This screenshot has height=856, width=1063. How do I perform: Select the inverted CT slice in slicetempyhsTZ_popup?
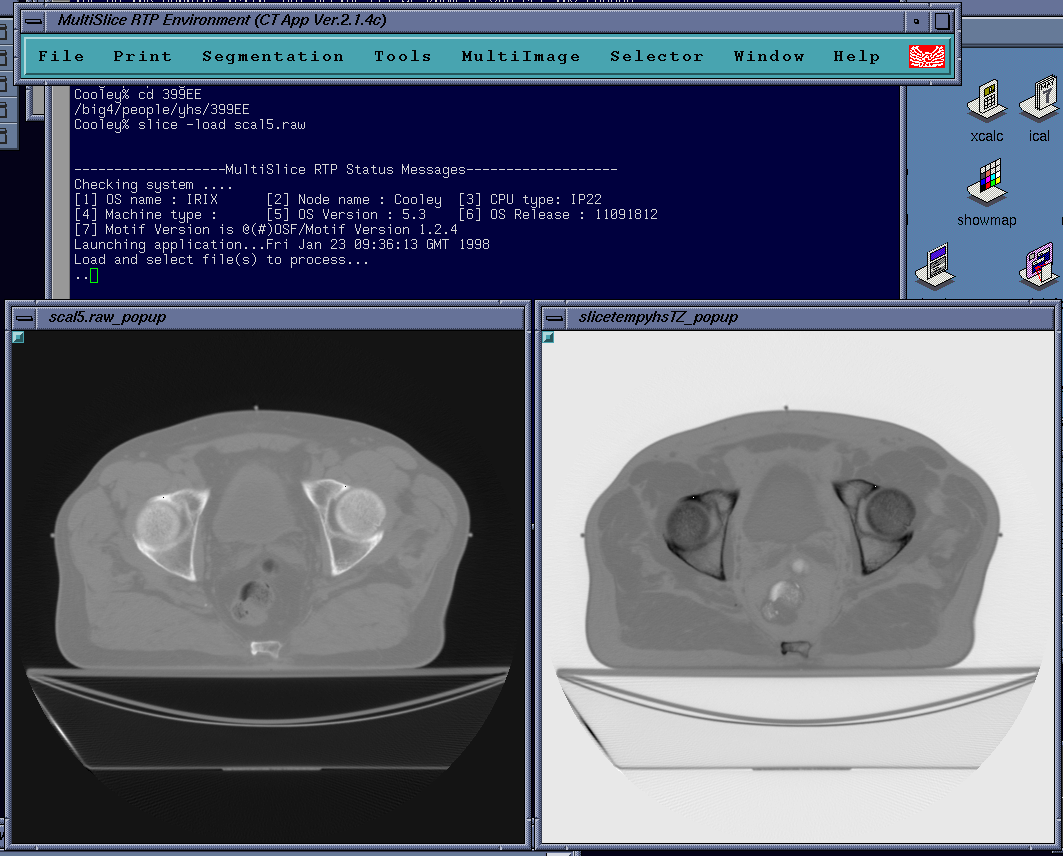coord(799,587)
